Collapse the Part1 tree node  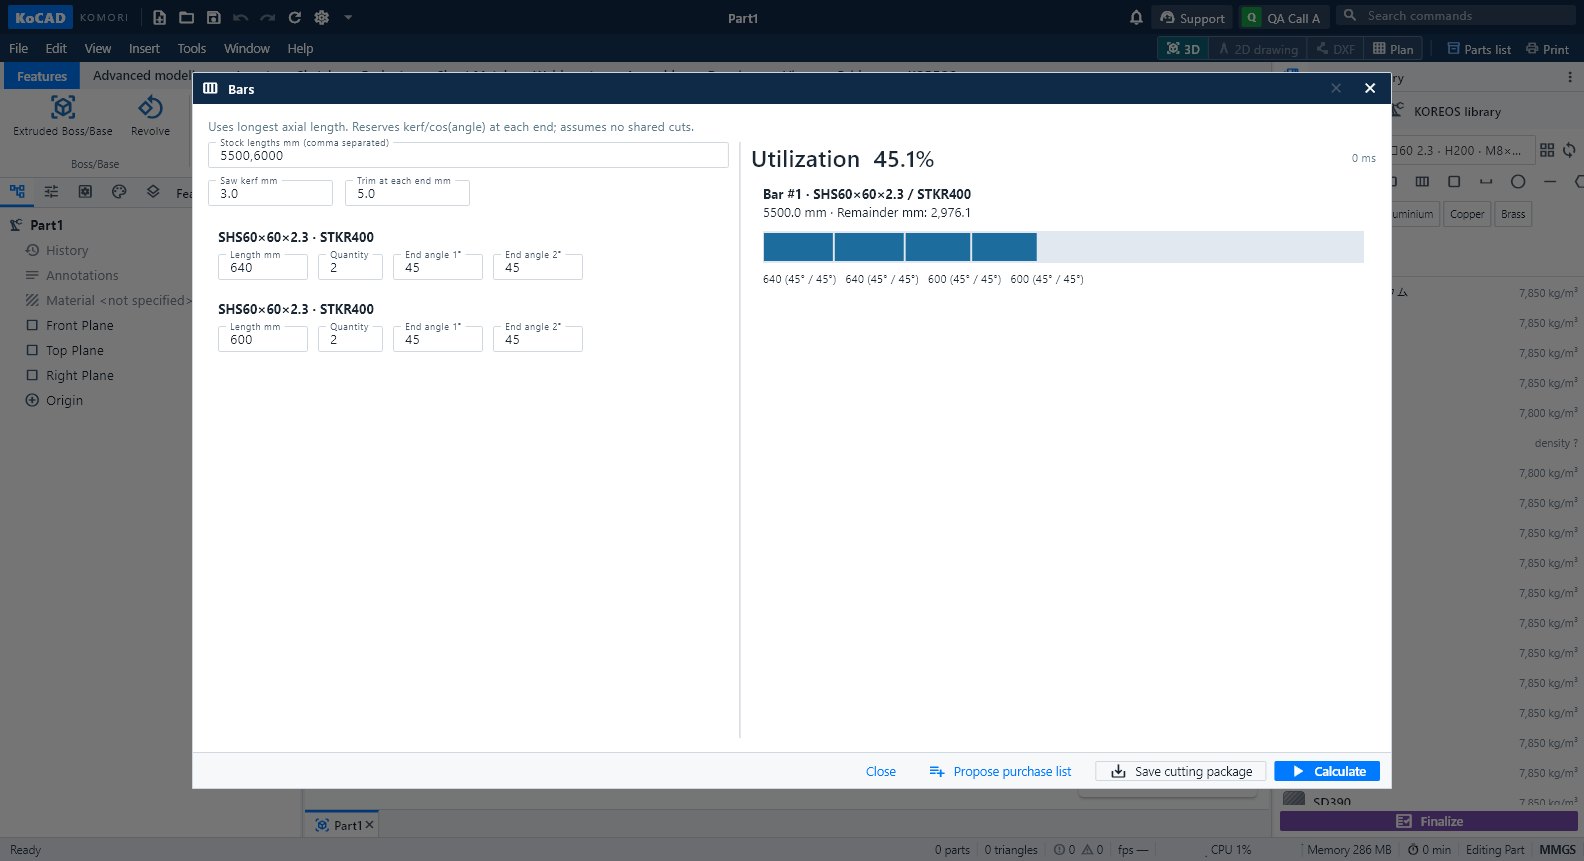[x=16, y=225]
